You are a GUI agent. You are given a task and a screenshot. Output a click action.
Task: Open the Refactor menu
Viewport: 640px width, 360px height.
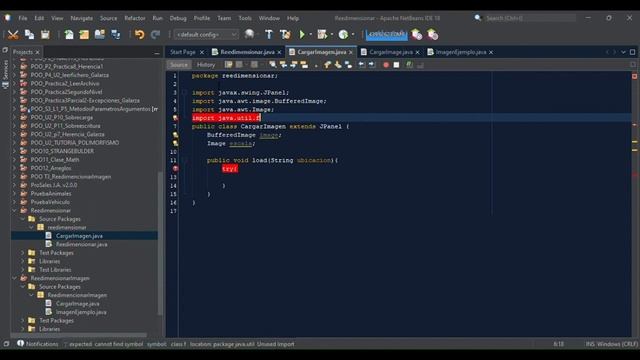135,18
